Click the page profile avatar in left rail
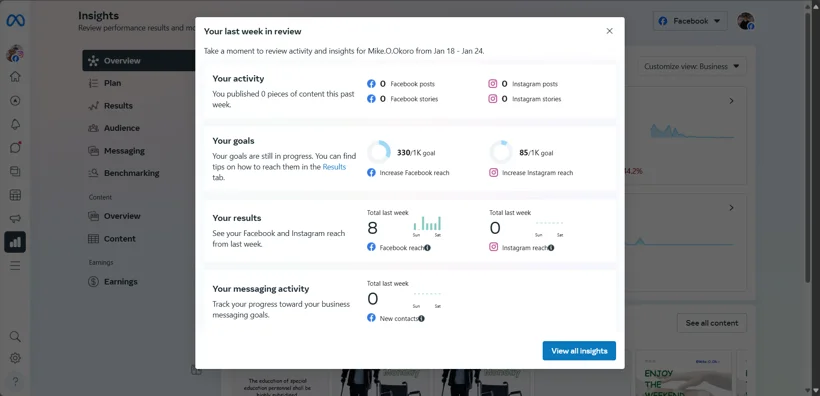Screen dimensions: 820x396 click(15, 53)
